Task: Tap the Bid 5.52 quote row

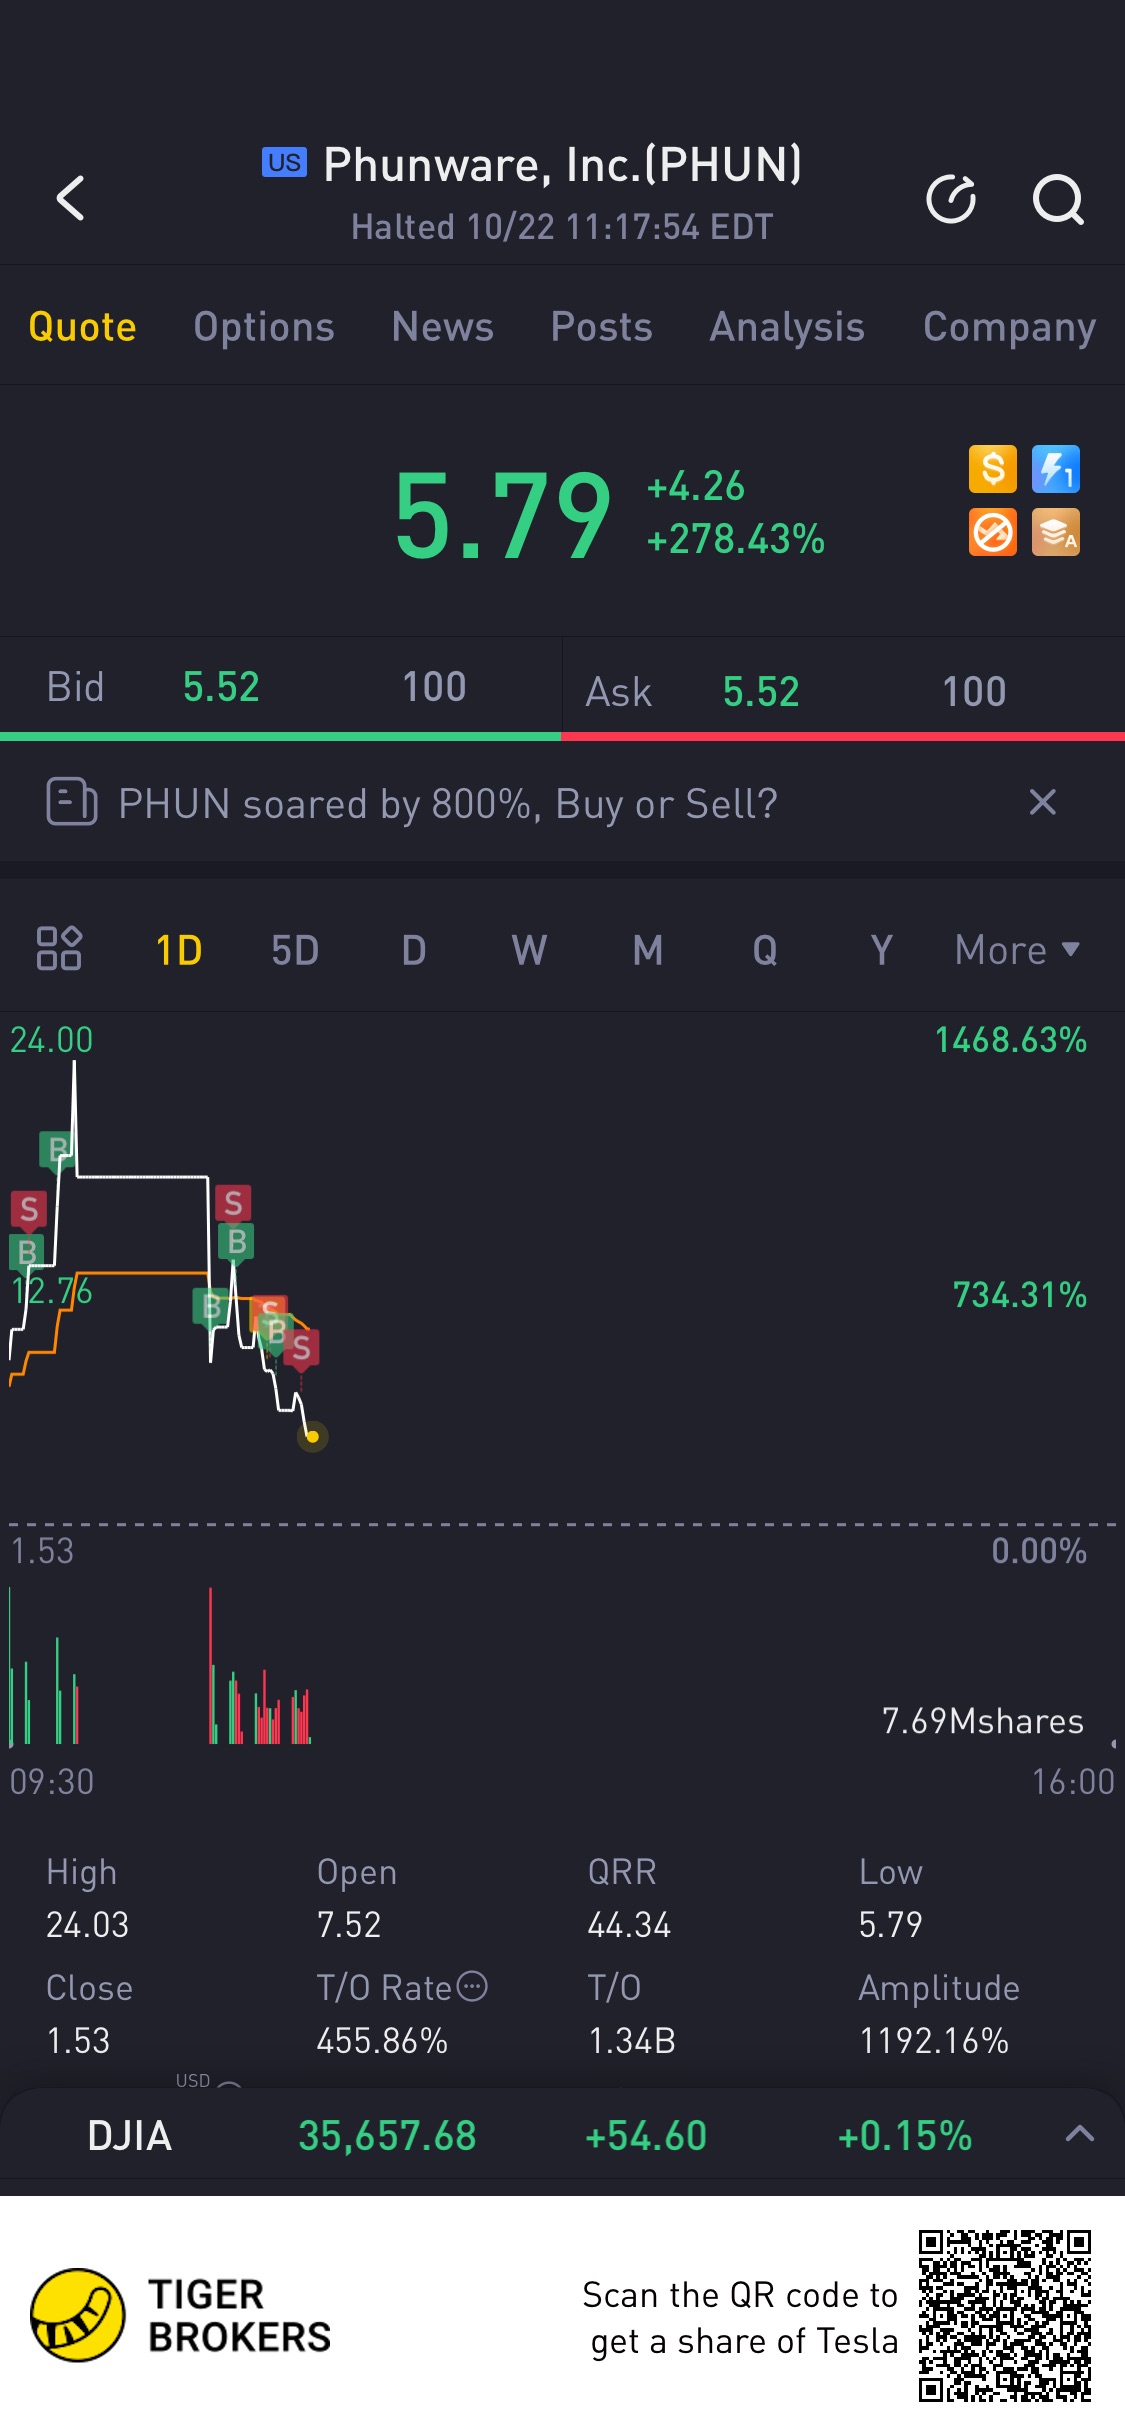Action: (280, 688)
